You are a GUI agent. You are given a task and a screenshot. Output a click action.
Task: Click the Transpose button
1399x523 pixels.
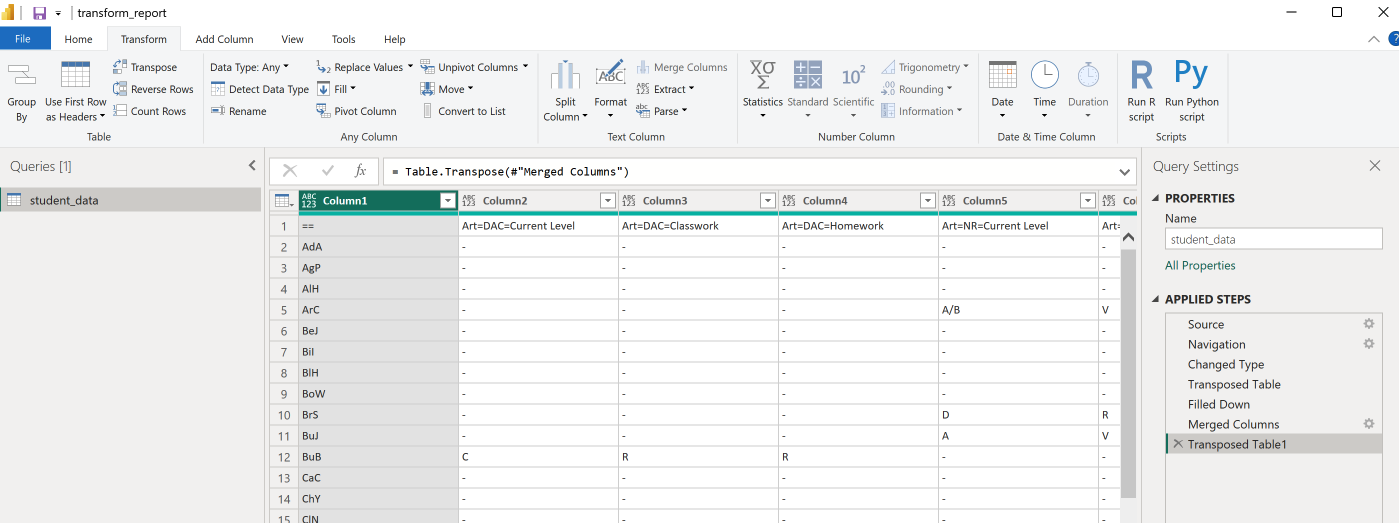(x=145, y=67)
